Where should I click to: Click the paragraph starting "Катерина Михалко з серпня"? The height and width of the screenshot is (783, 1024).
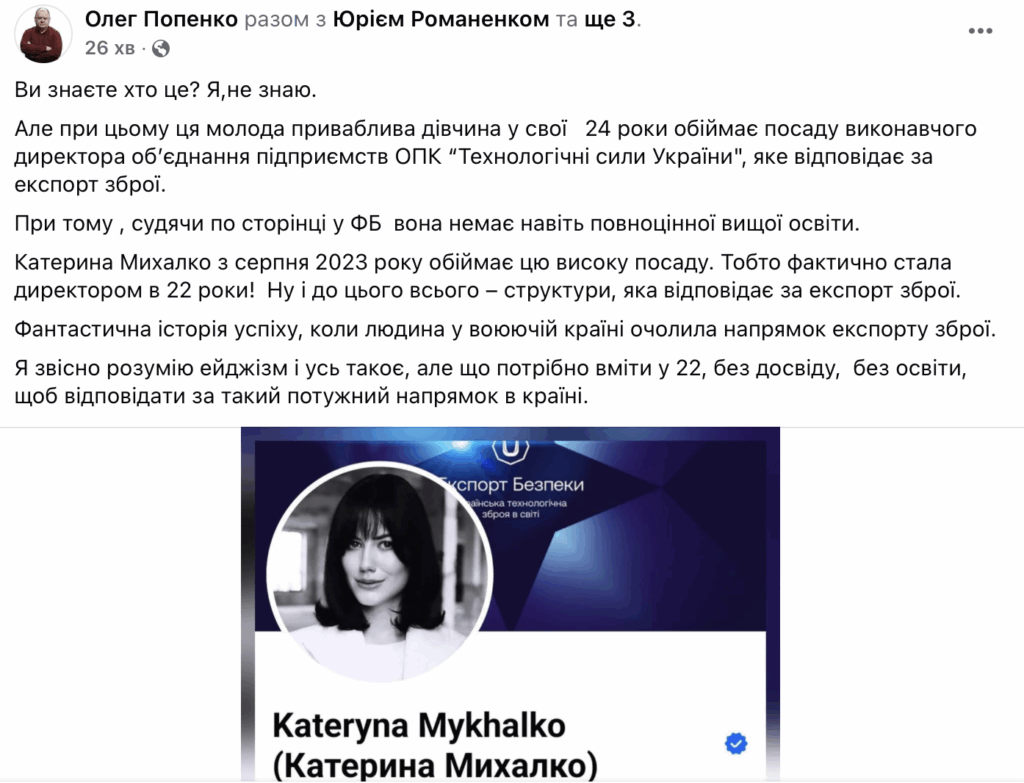click(x=488, y=276)
